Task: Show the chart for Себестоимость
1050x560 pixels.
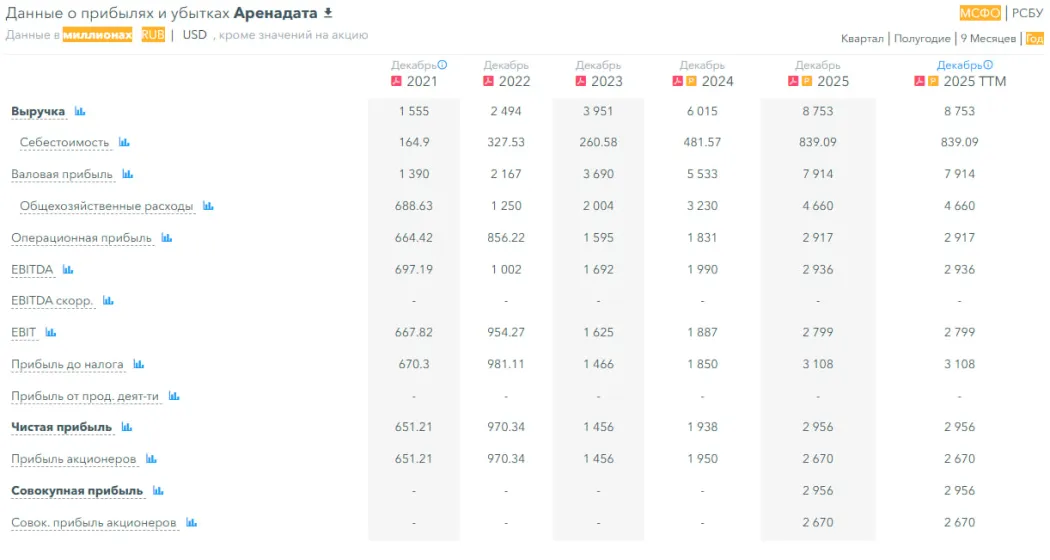Action: [x=124, y=142]
